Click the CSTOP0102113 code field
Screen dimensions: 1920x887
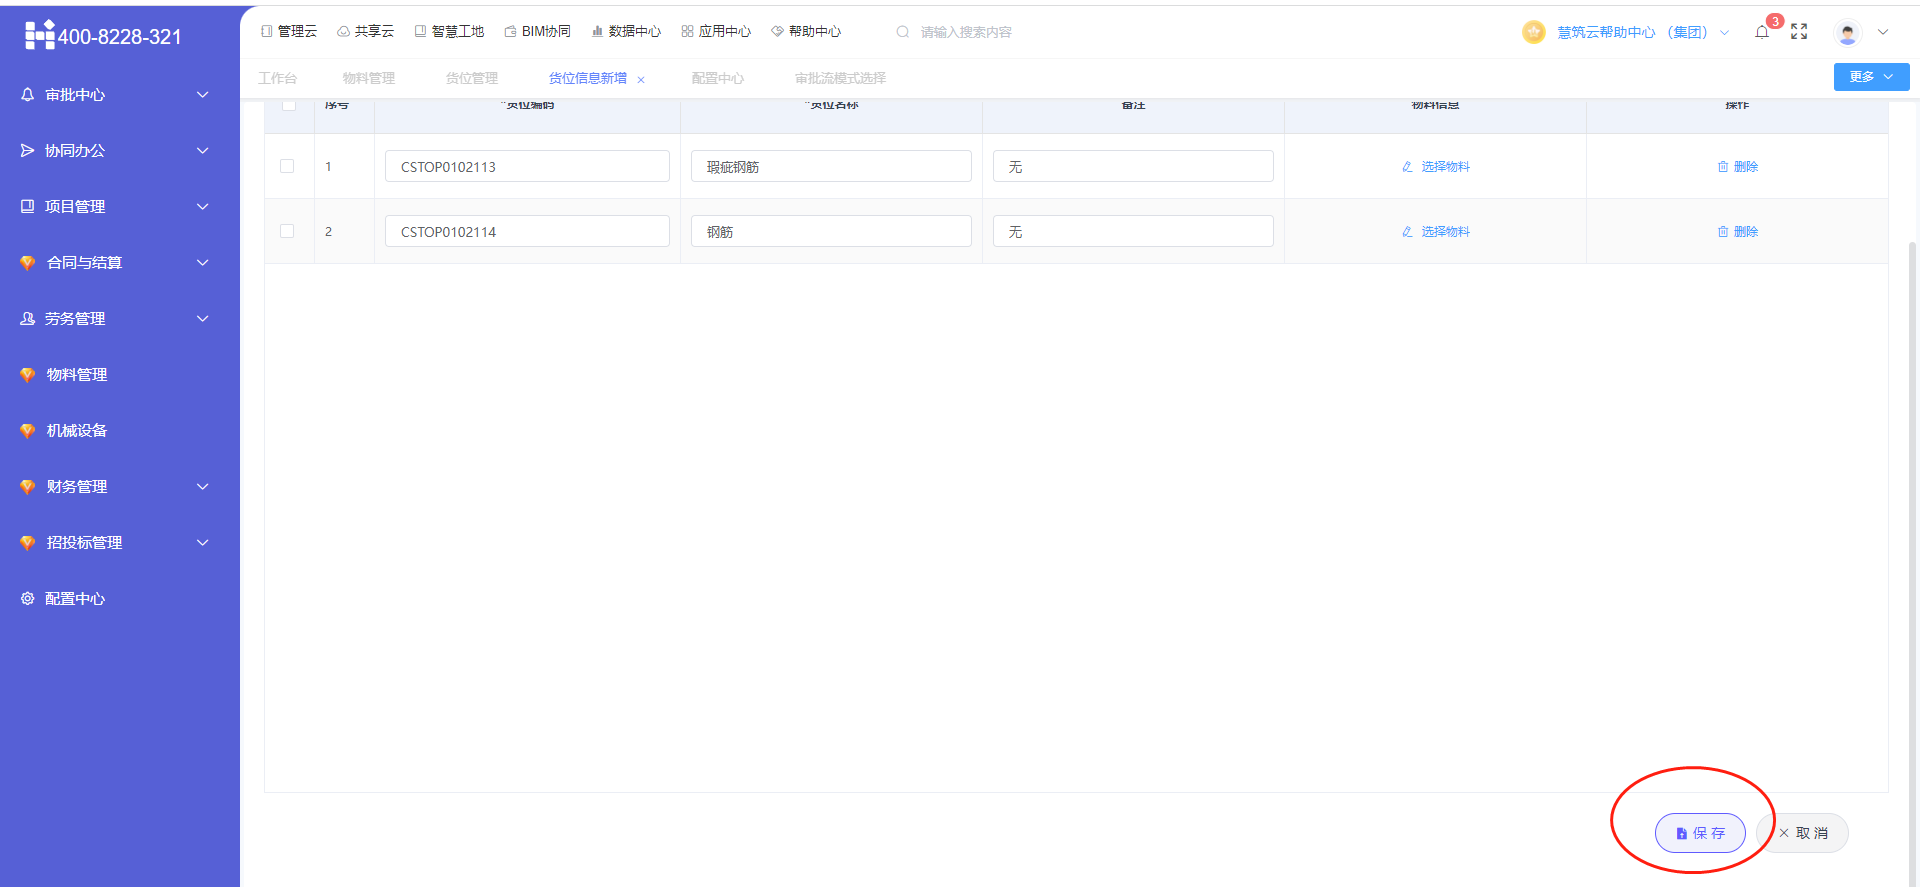pyautogui.click(x=527, y=166)
